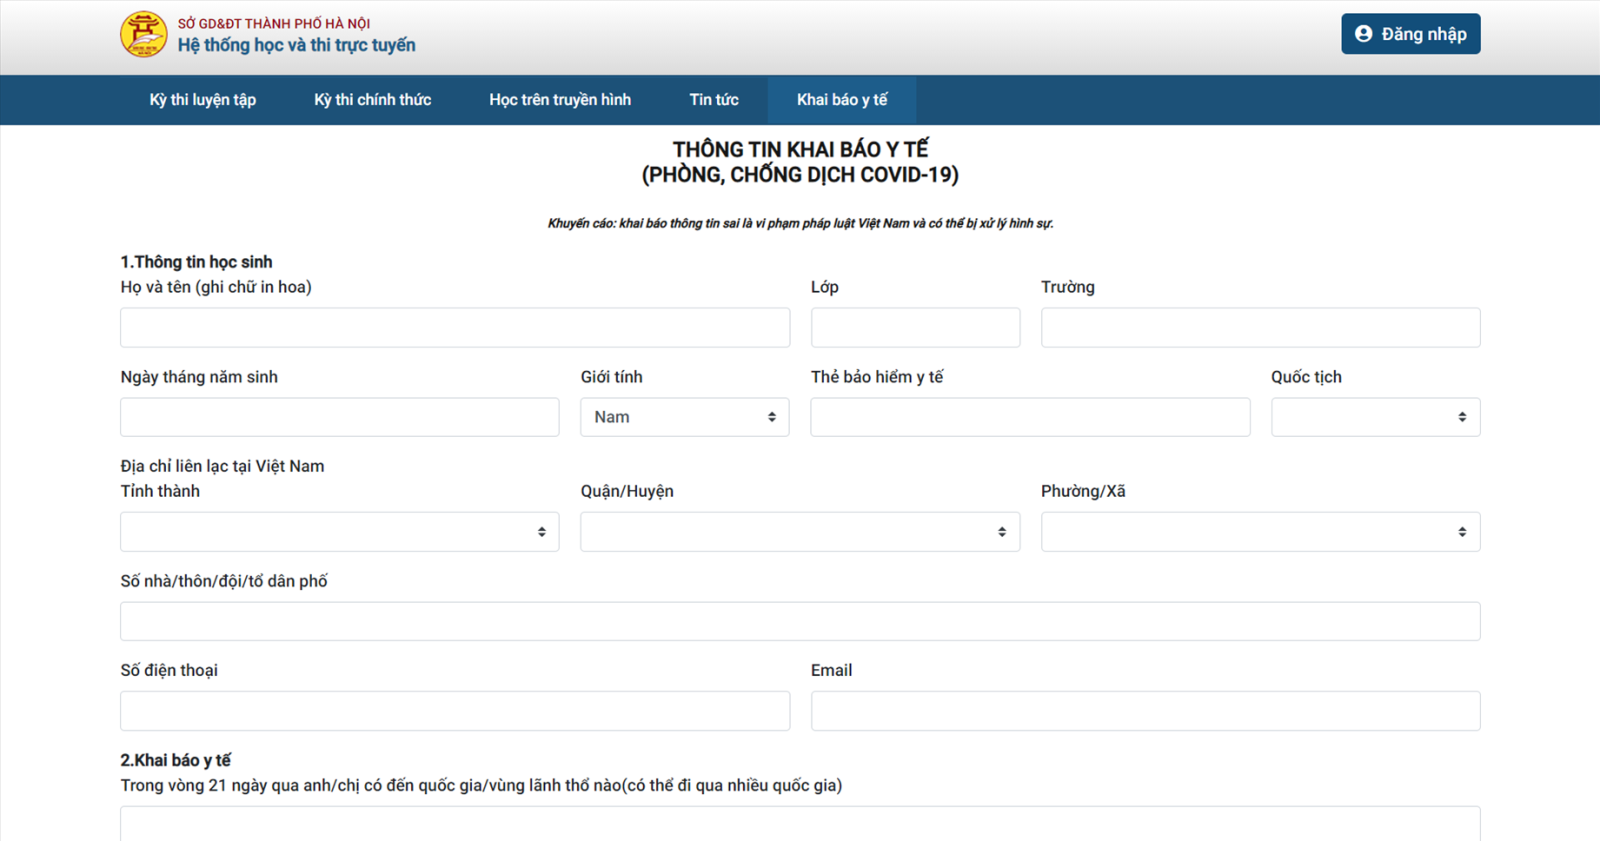Image resolution: width=1600 pixels, height=841 pixels.
Task: Go to Kỳ thi chính thức menu
Action: [x=372, y=100]
